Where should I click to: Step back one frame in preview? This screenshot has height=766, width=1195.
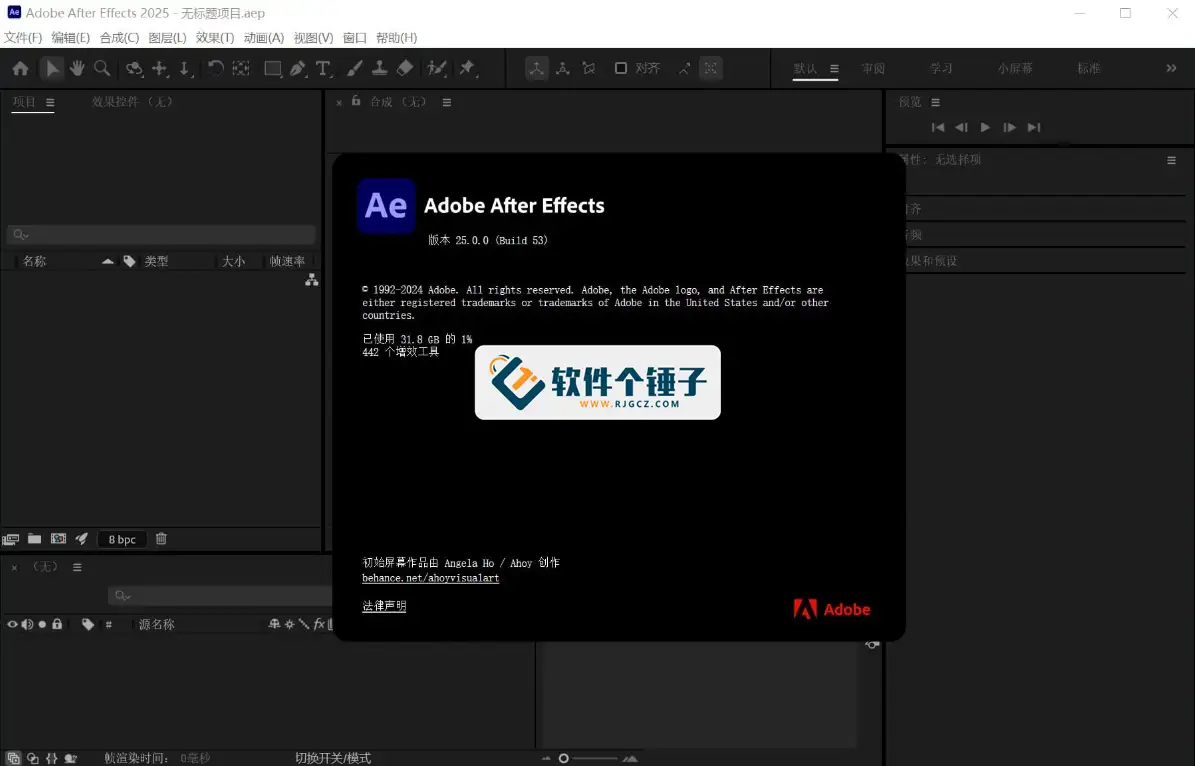pos(962,127)
